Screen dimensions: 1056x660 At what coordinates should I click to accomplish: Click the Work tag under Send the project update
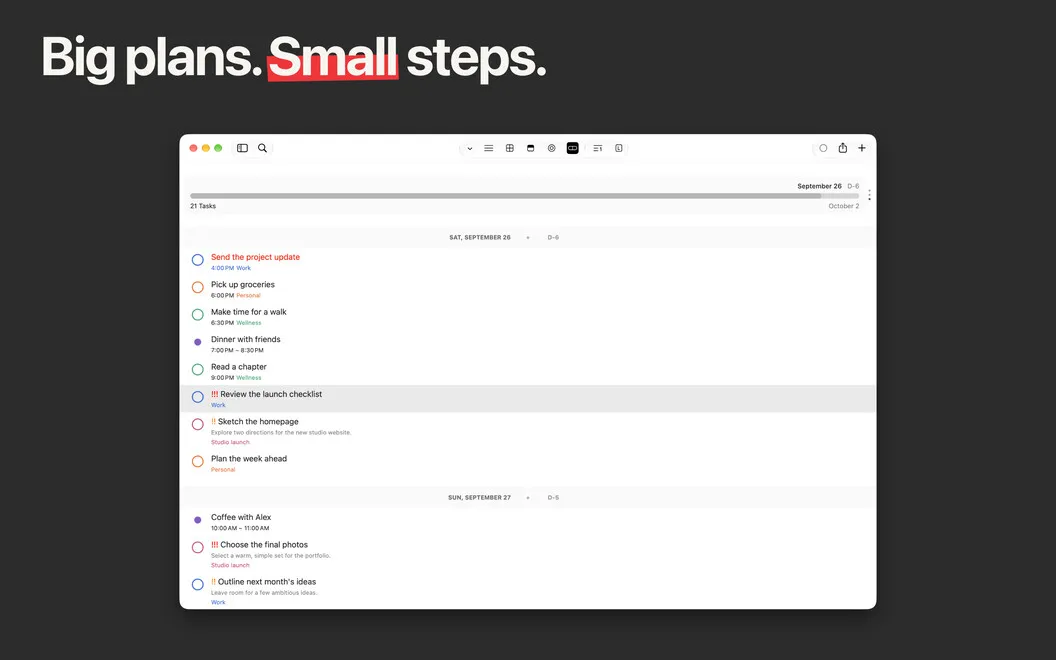tap(243, 268)
